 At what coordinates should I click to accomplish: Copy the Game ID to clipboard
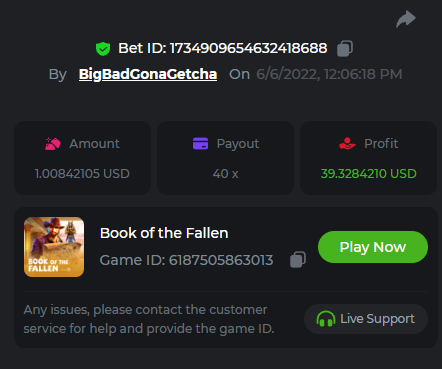pyautogui.click(x=298, y=259)
